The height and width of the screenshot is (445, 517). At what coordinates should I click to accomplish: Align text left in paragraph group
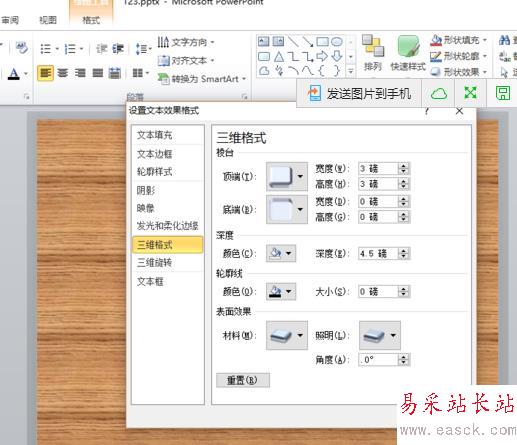(x=45, y=73)
